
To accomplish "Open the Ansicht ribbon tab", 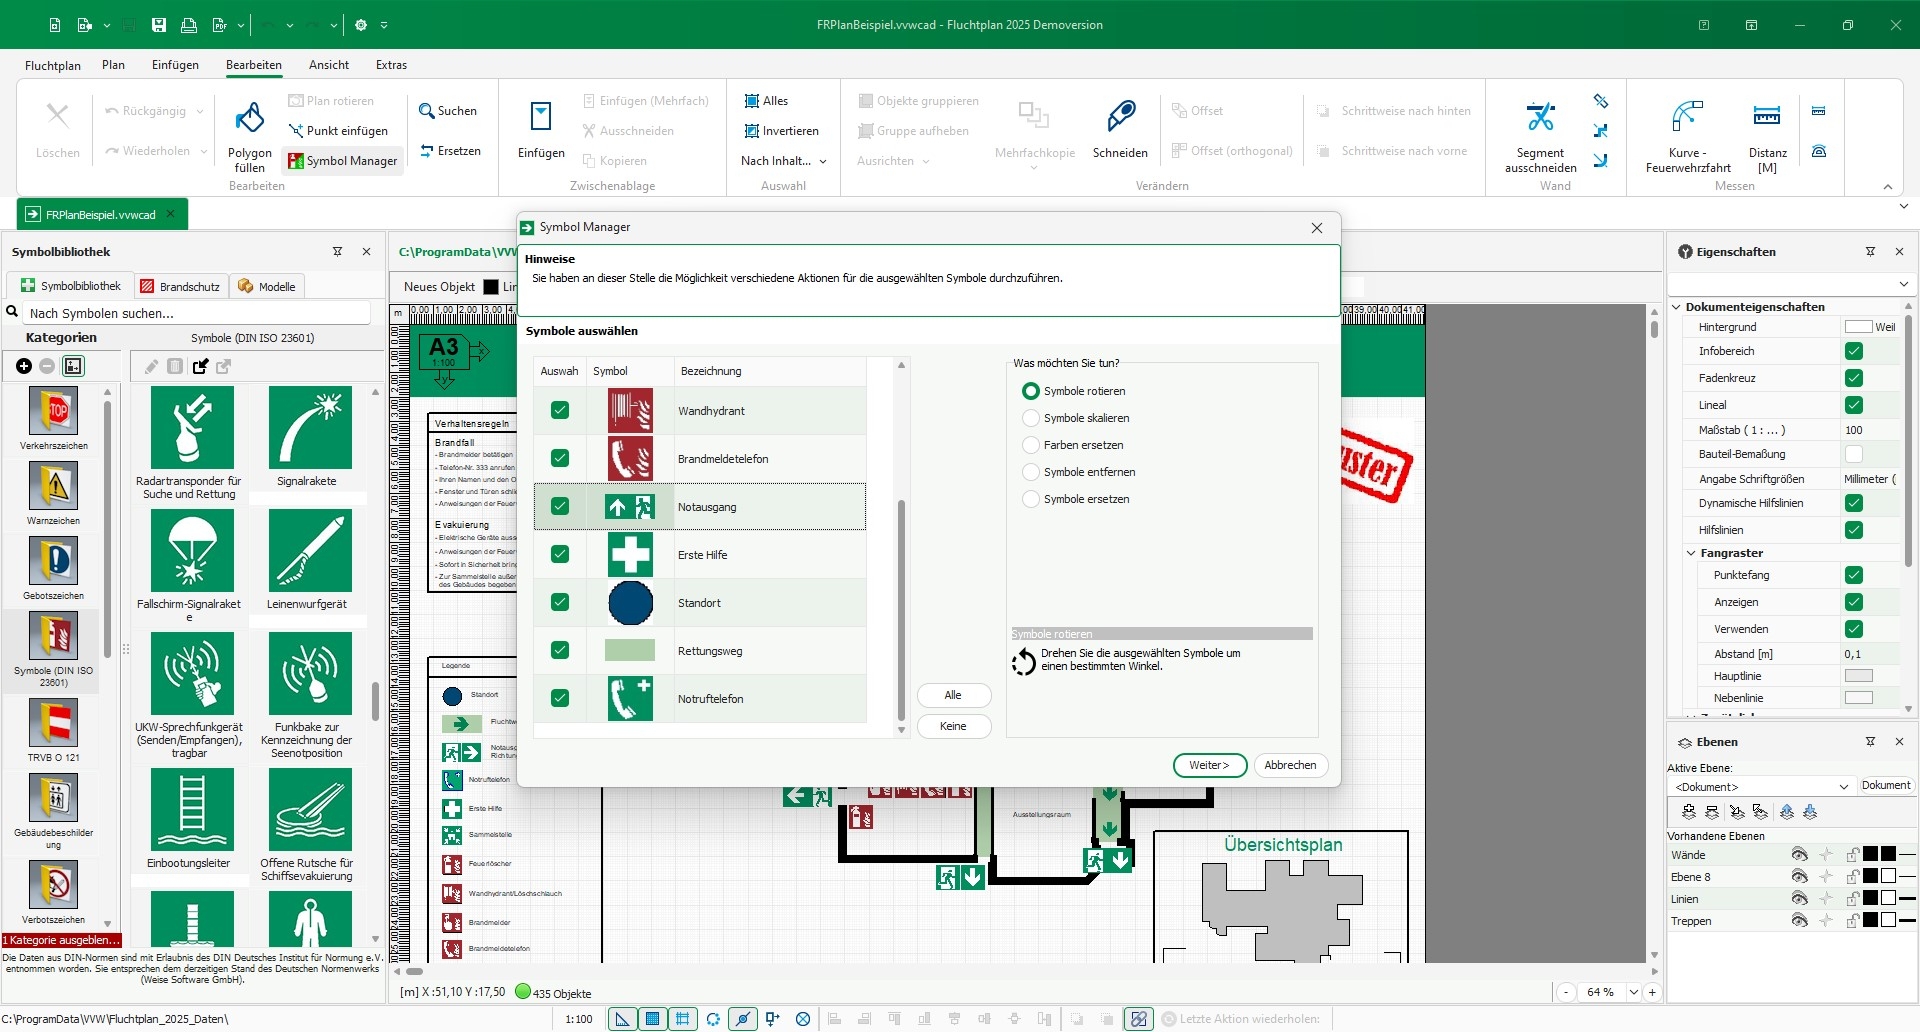I will (x=328, y=65).
